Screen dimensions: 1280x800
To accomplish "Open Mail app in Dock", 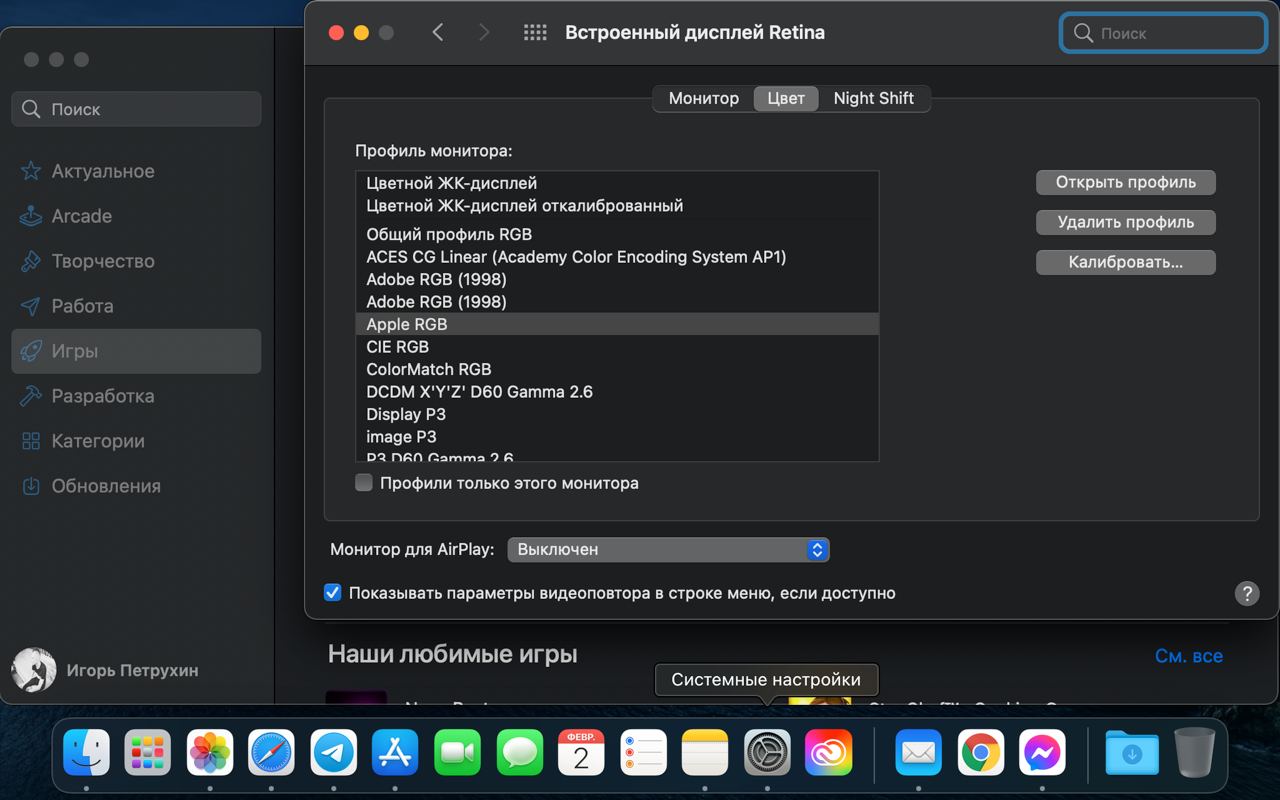I will point(918,752).
